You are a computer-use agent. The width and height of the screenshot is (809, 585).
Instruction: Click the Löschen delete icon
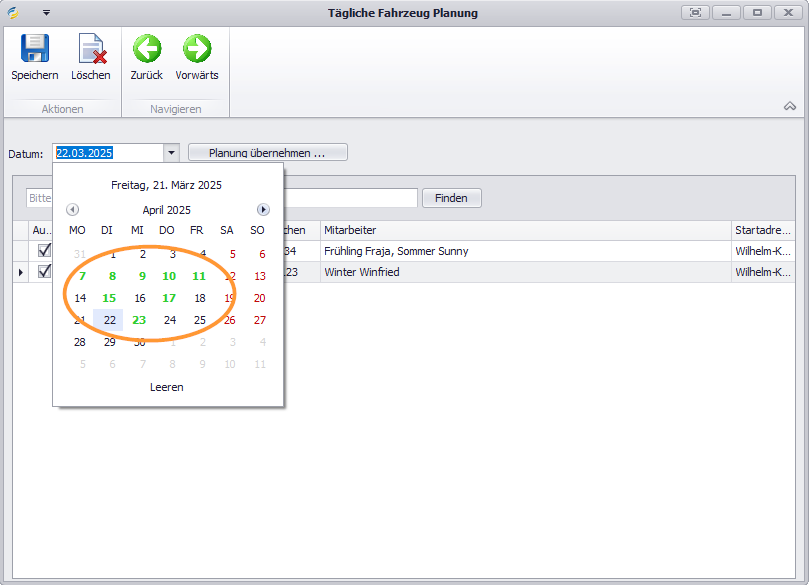[91, 49]
